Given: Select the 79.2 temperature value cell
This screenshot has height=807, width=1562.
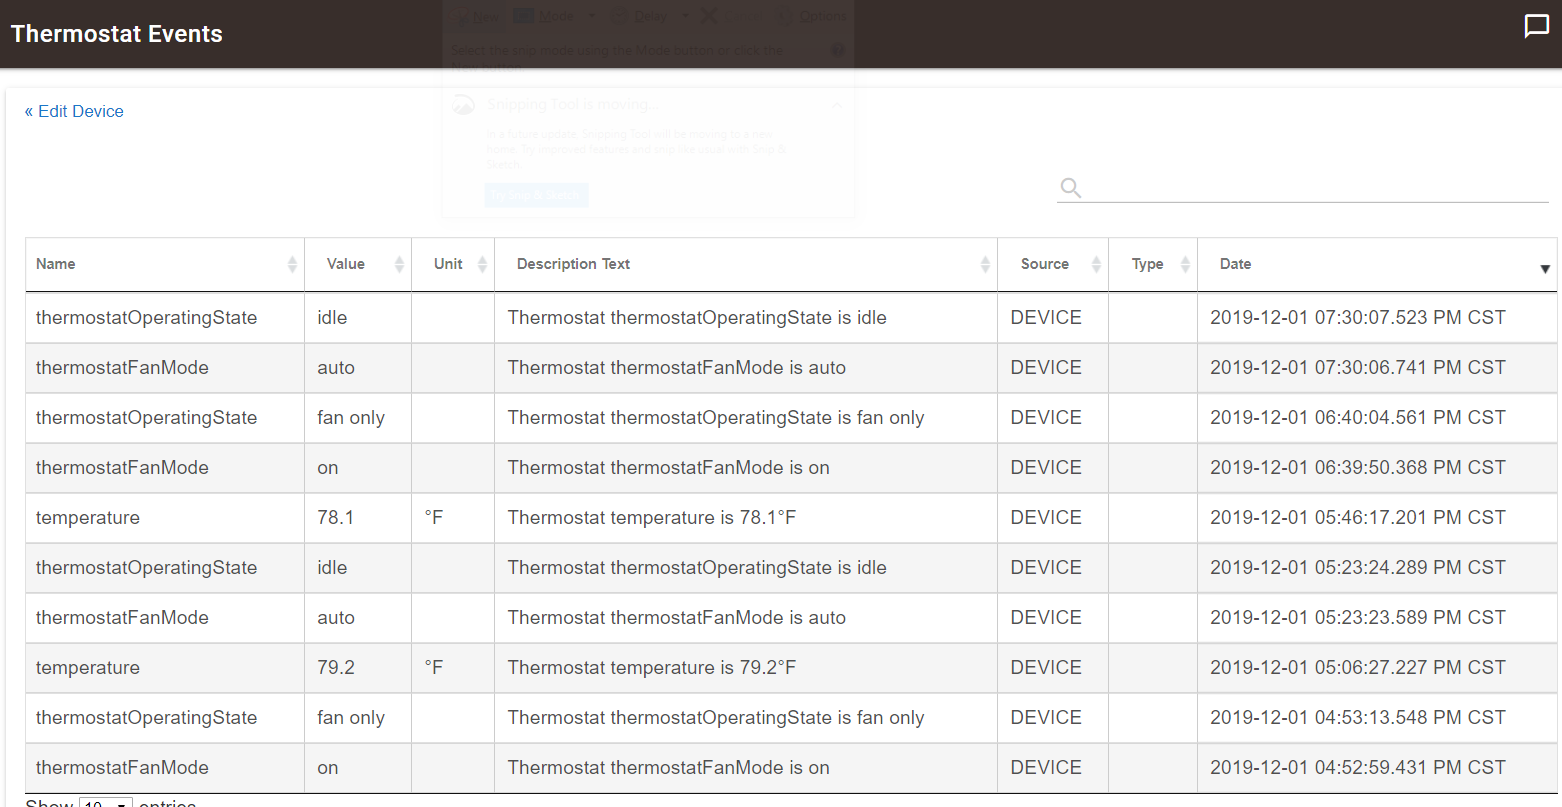Looking at the screenshot, I should [x=336, y=668].
